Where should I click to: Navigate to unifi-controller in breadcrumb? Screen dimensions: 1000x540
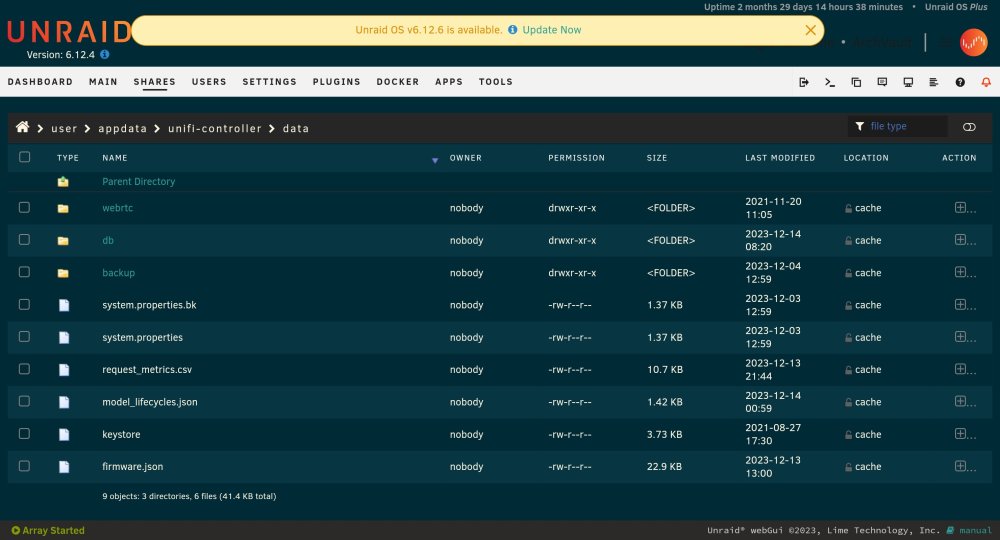(215, 128)
